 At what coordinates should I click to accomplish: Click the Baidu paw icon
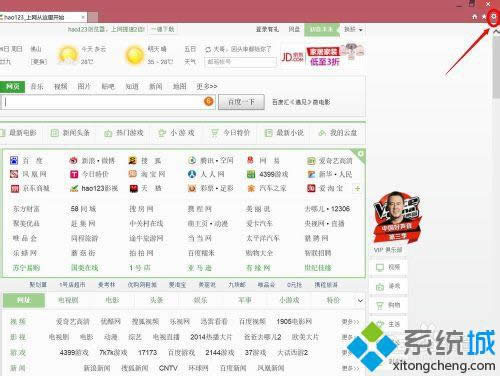point(14,160)
